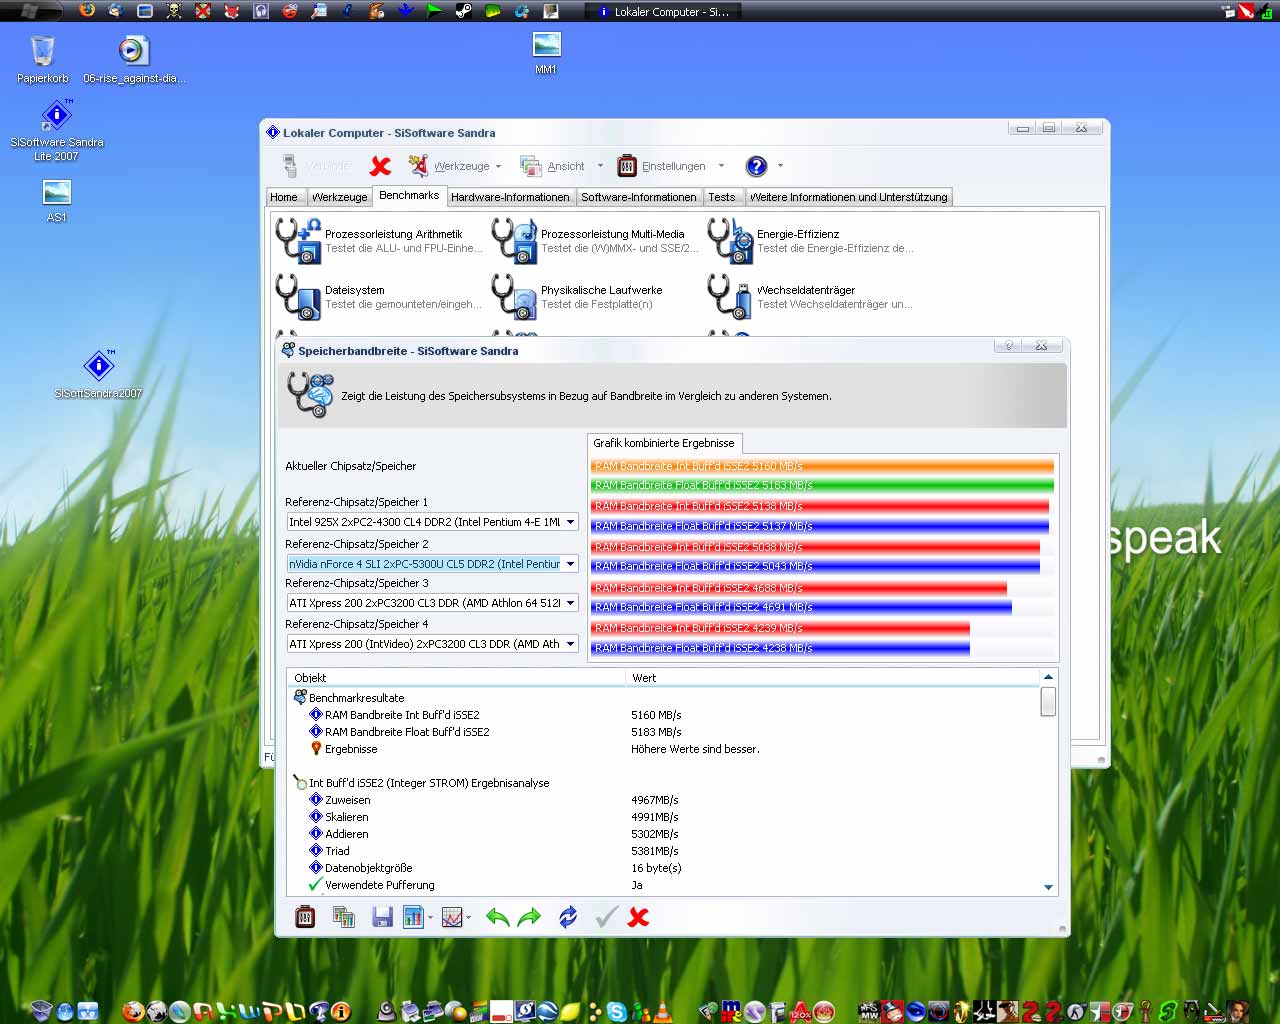Click the Papierkorb desktop icon
Screen dimensions: 1280x1024
coord(43,59)
